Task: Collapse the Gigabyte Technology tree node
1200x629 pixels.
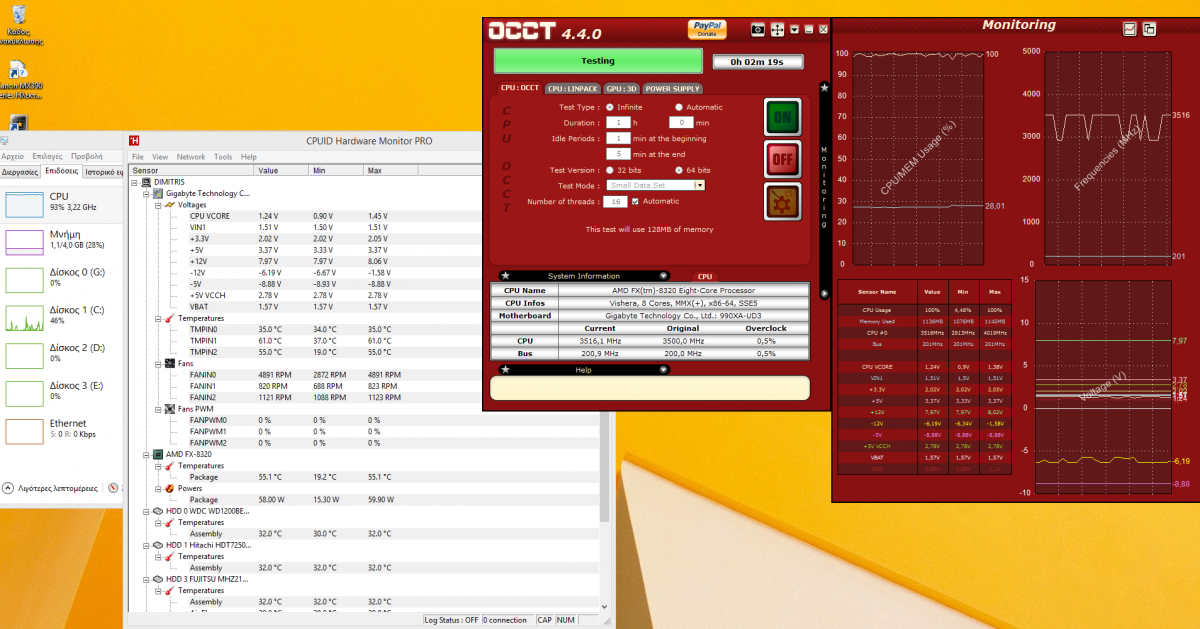Action: (x=146, y=193)
